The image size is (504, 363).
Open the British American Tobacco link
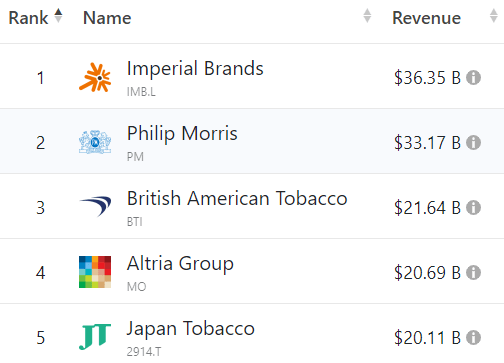click(237, 198)
